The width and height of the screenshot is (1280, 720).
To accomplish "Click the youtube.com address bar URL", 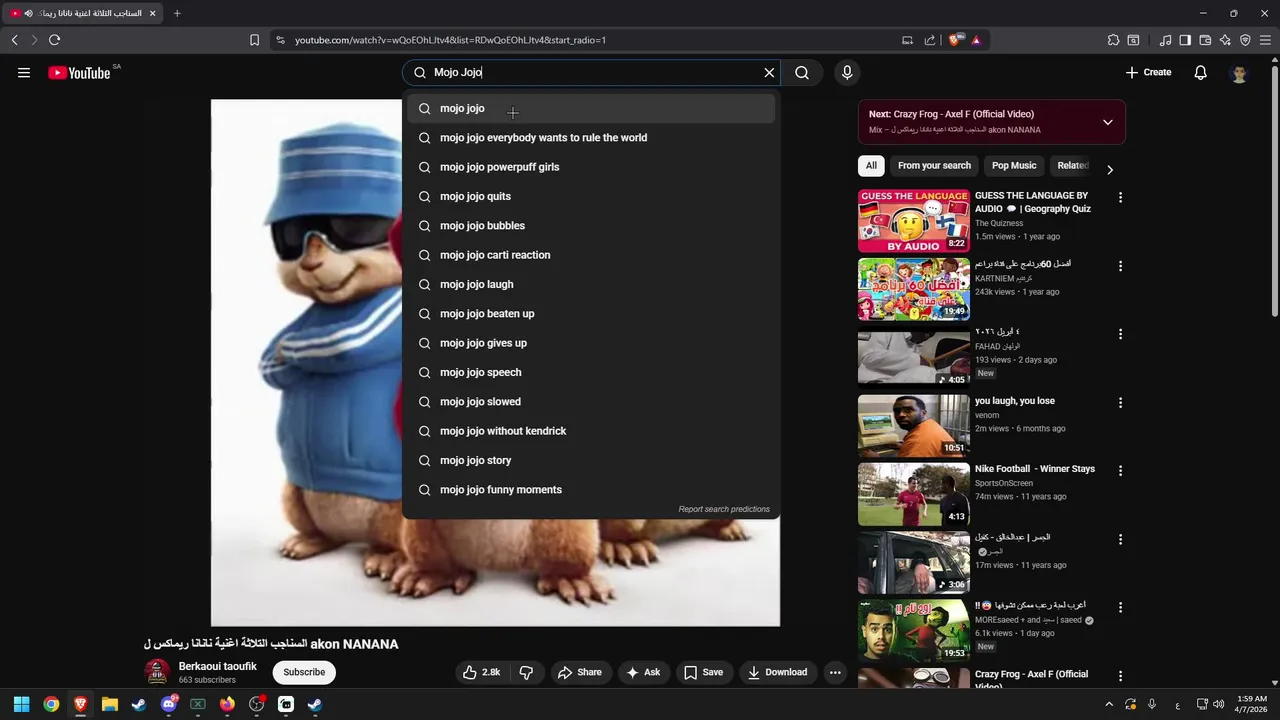I will (450, 40).
